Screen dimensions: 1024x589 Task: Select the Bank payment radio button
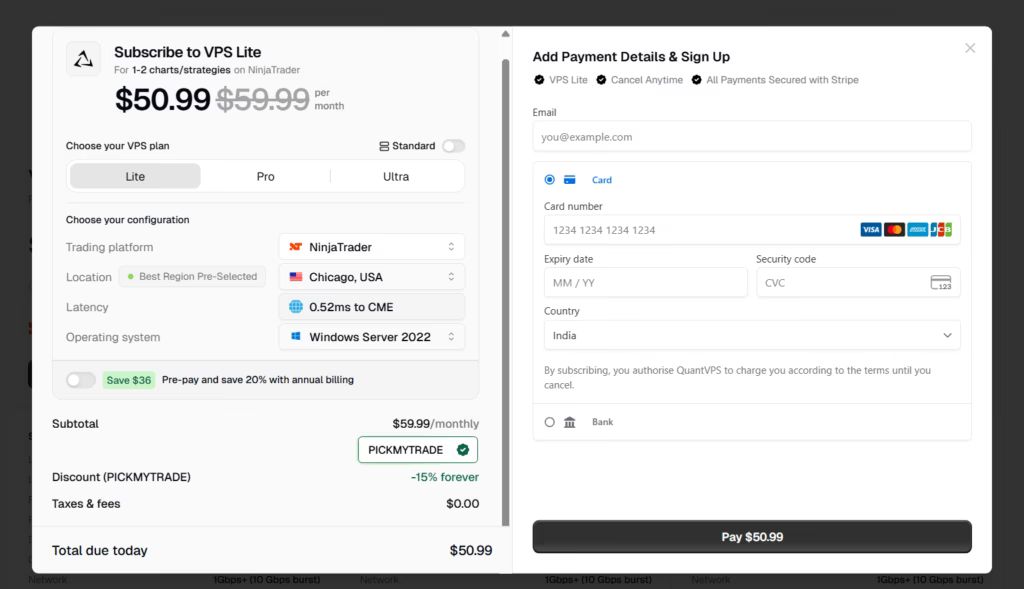pyautogui.click(x=549, y=421)
